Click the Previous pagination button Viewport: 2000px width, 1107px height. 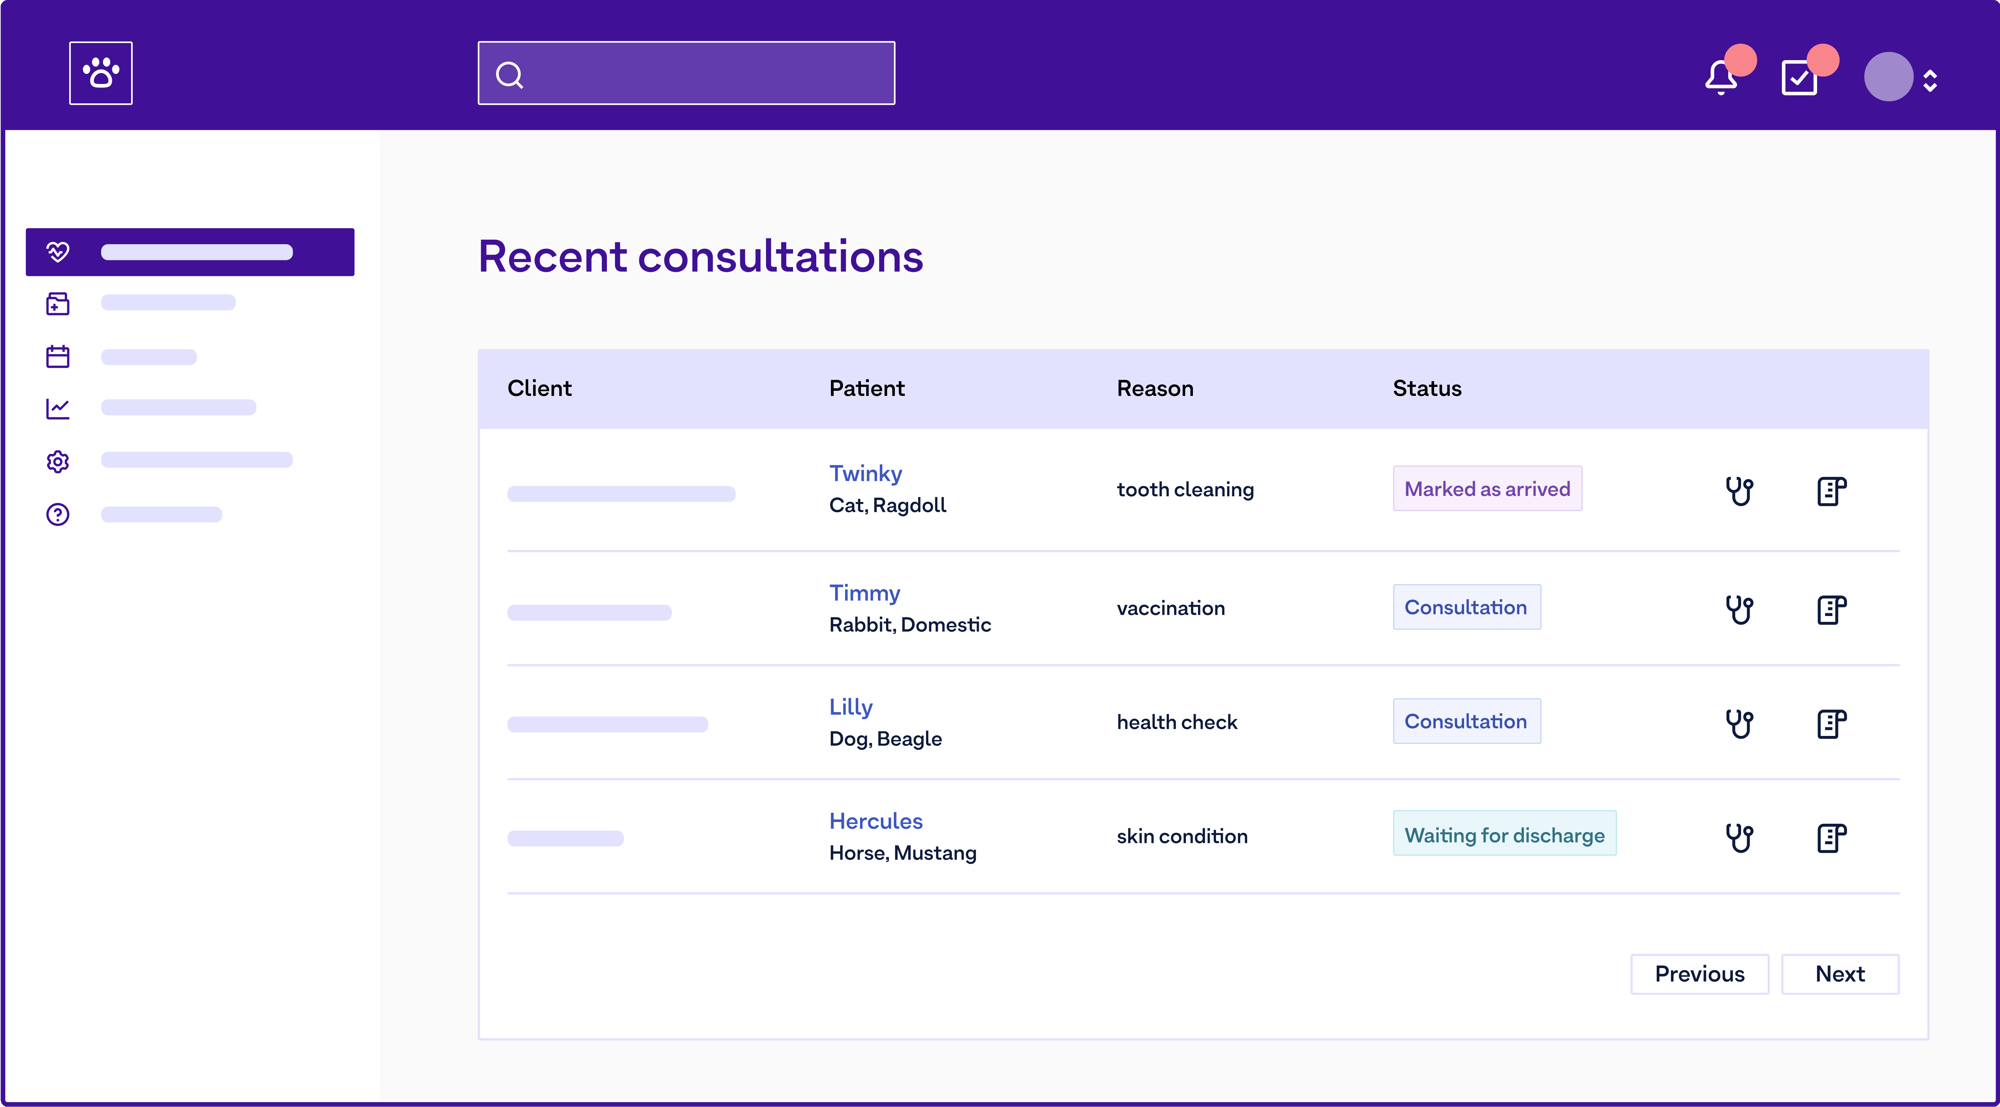(x=1699, y=974)
